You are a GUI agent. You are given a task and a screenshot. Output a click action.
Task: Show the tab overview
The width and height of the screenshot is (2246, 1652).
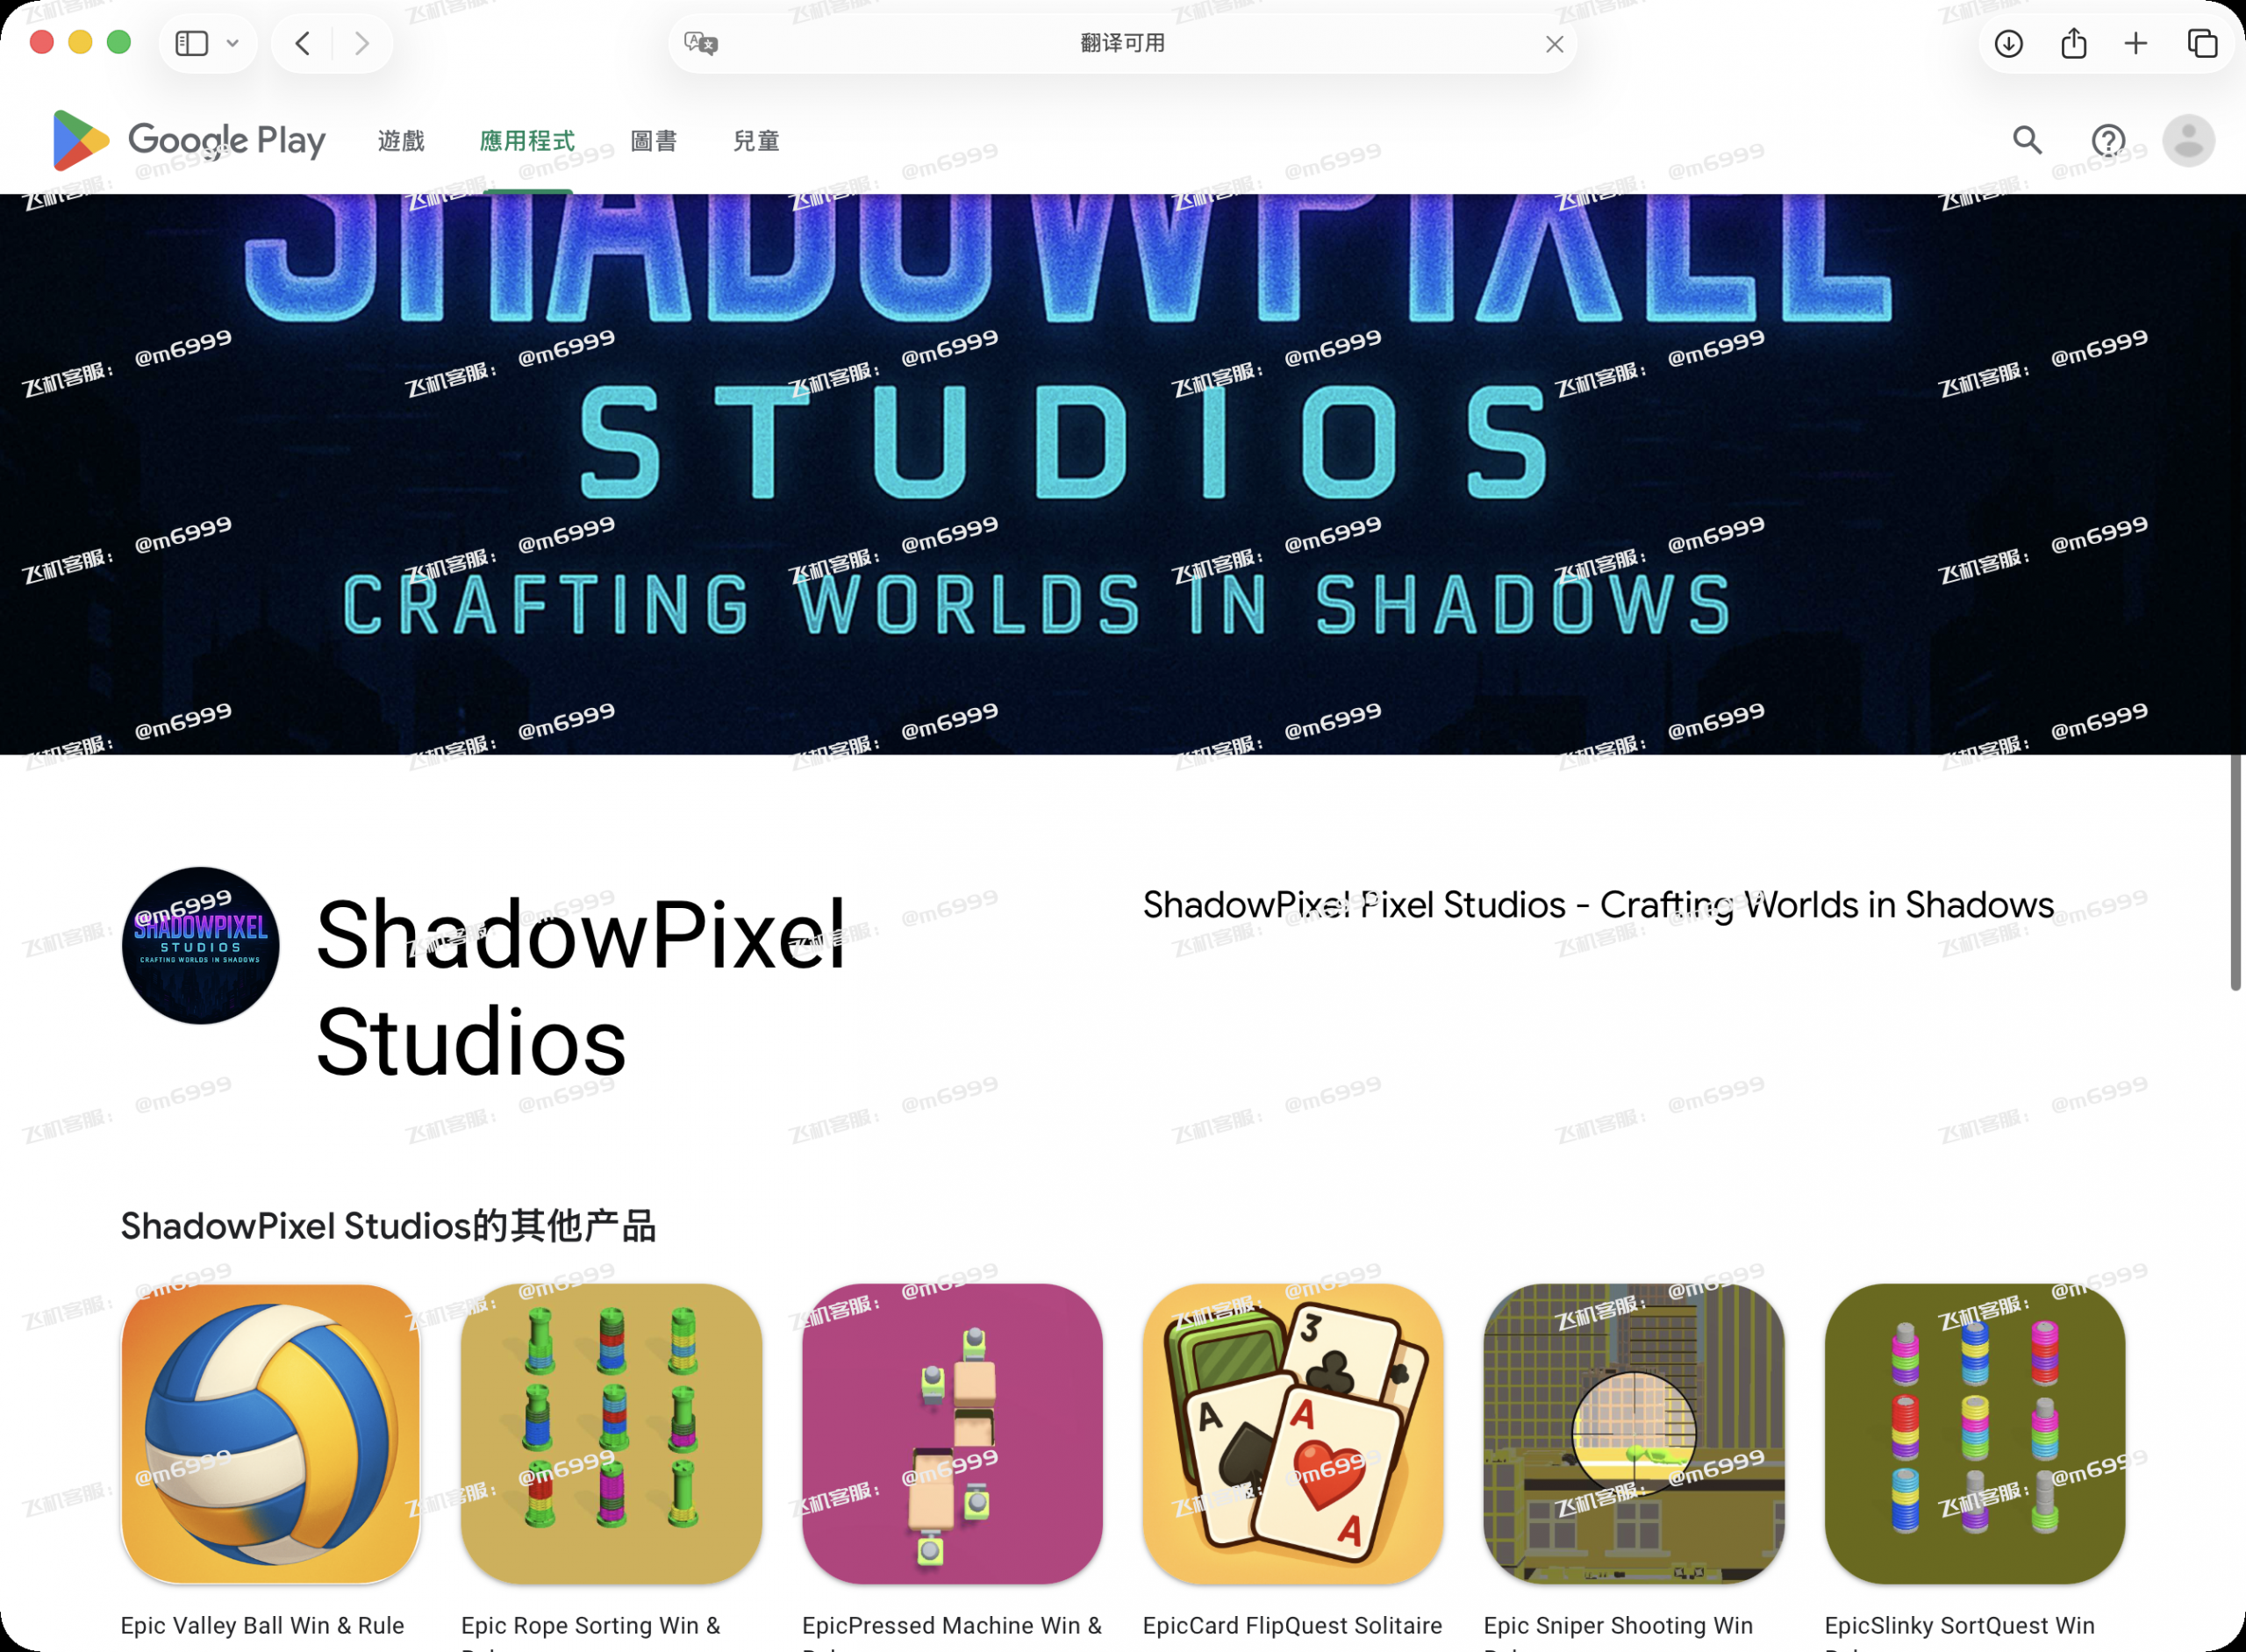(x=2202, y=43)
